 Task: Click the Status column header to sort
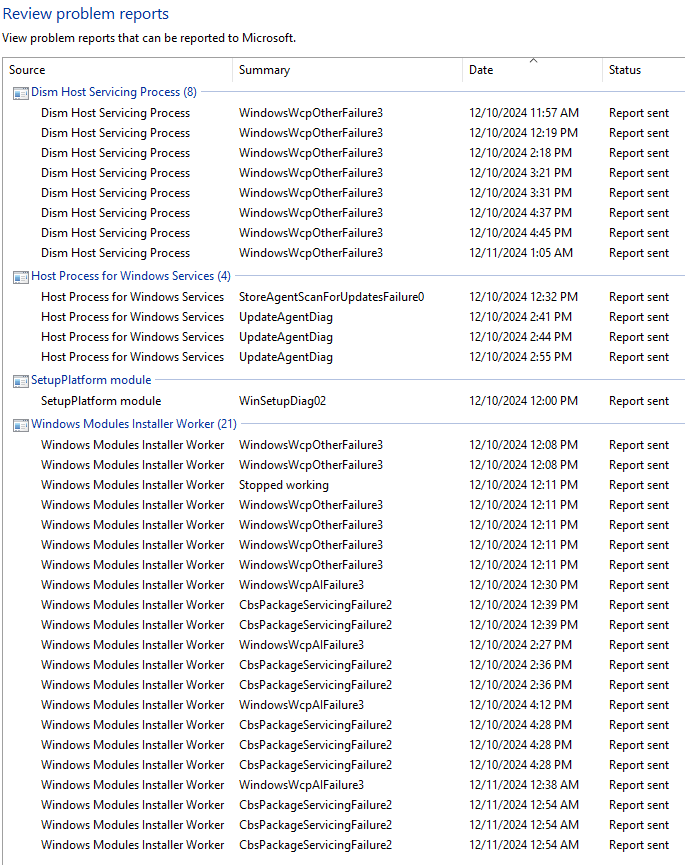[624, 70]
